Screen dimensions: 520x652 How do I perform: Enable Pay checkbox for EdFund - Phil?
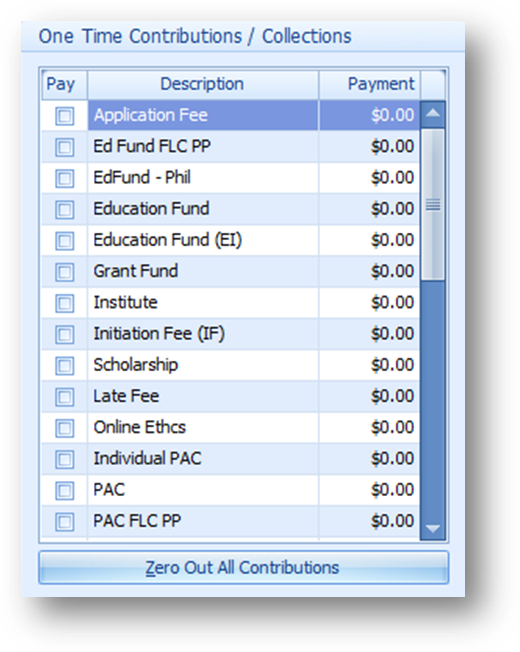(x=64, y=178)
